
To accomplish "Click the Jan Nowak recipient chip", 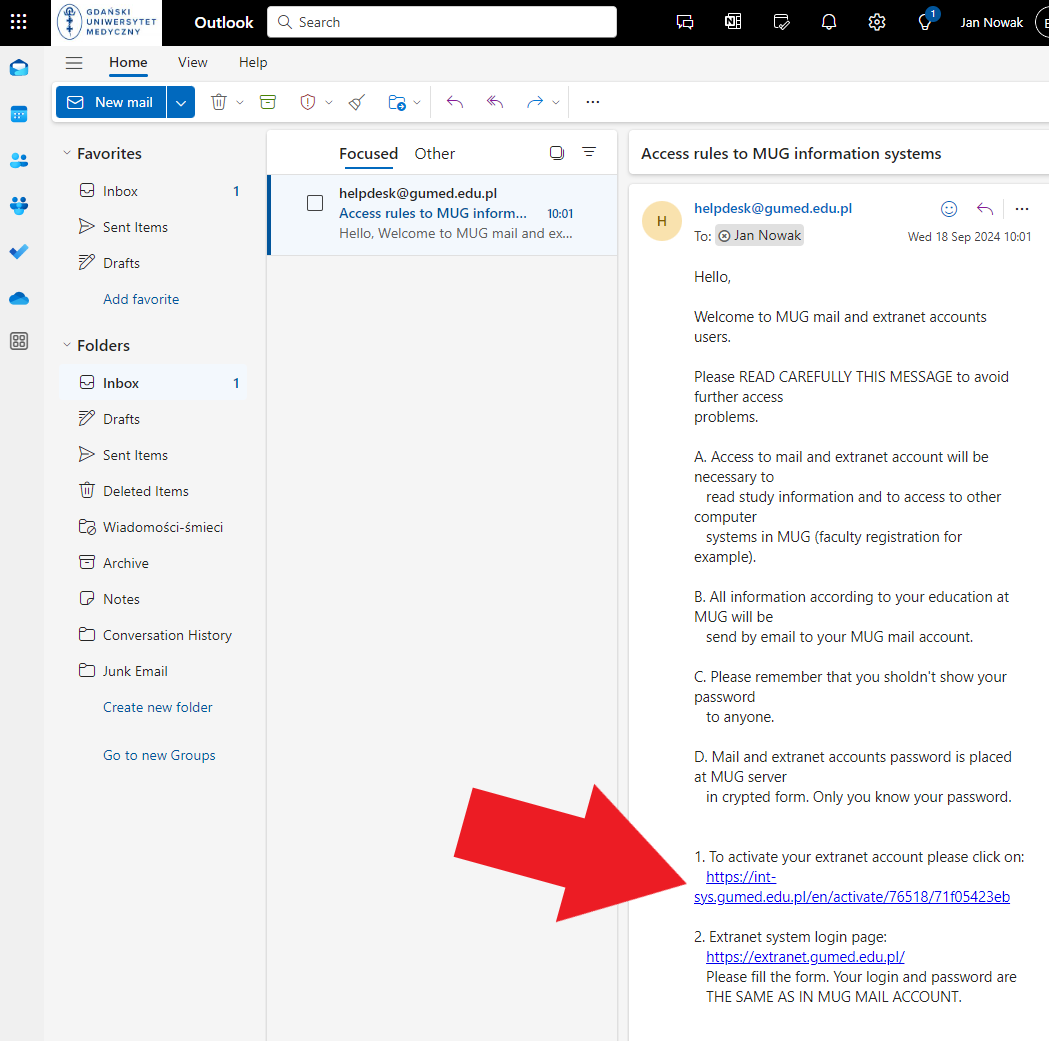I will coord(759,235).
